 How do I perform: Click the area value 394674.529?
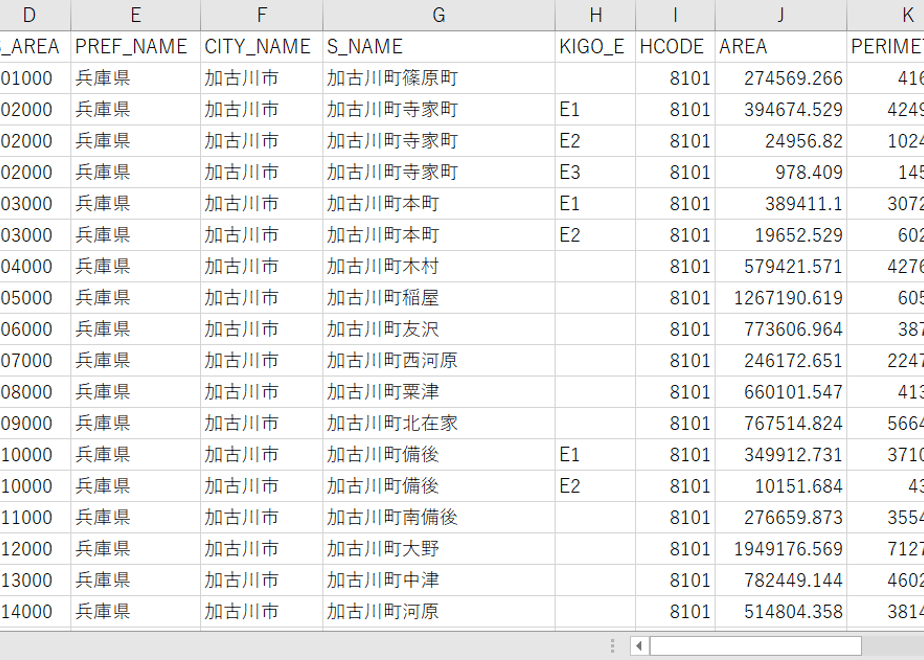781,109
